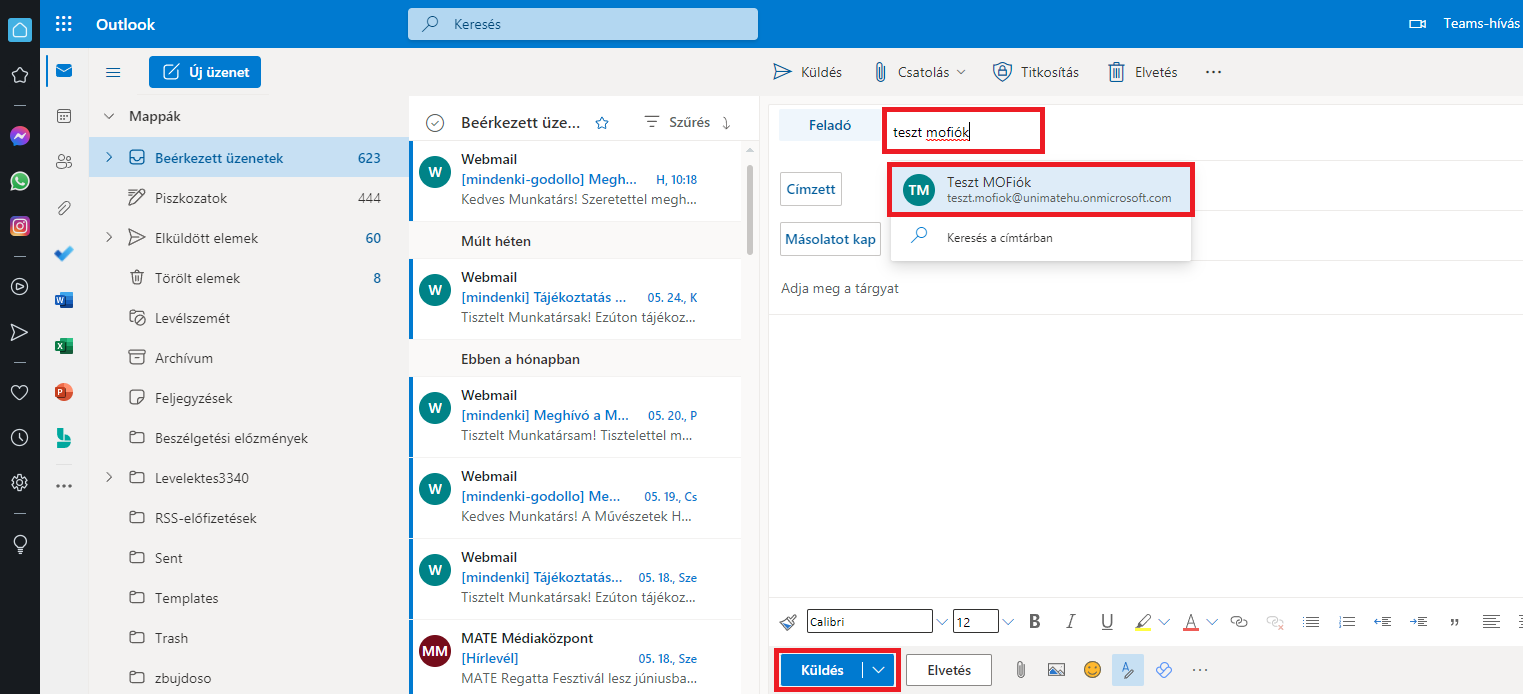Open the WhatsApp icon in left bar

tap(19, 181)
